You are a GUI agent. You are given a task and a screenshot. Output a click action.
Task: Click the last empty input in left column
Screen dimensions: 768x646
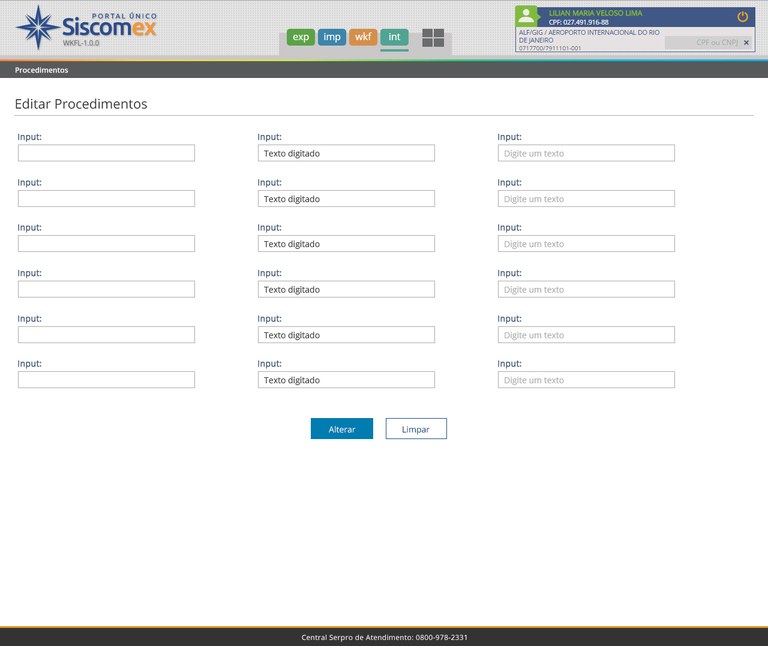pyautogui.click(x=106, y=380)
